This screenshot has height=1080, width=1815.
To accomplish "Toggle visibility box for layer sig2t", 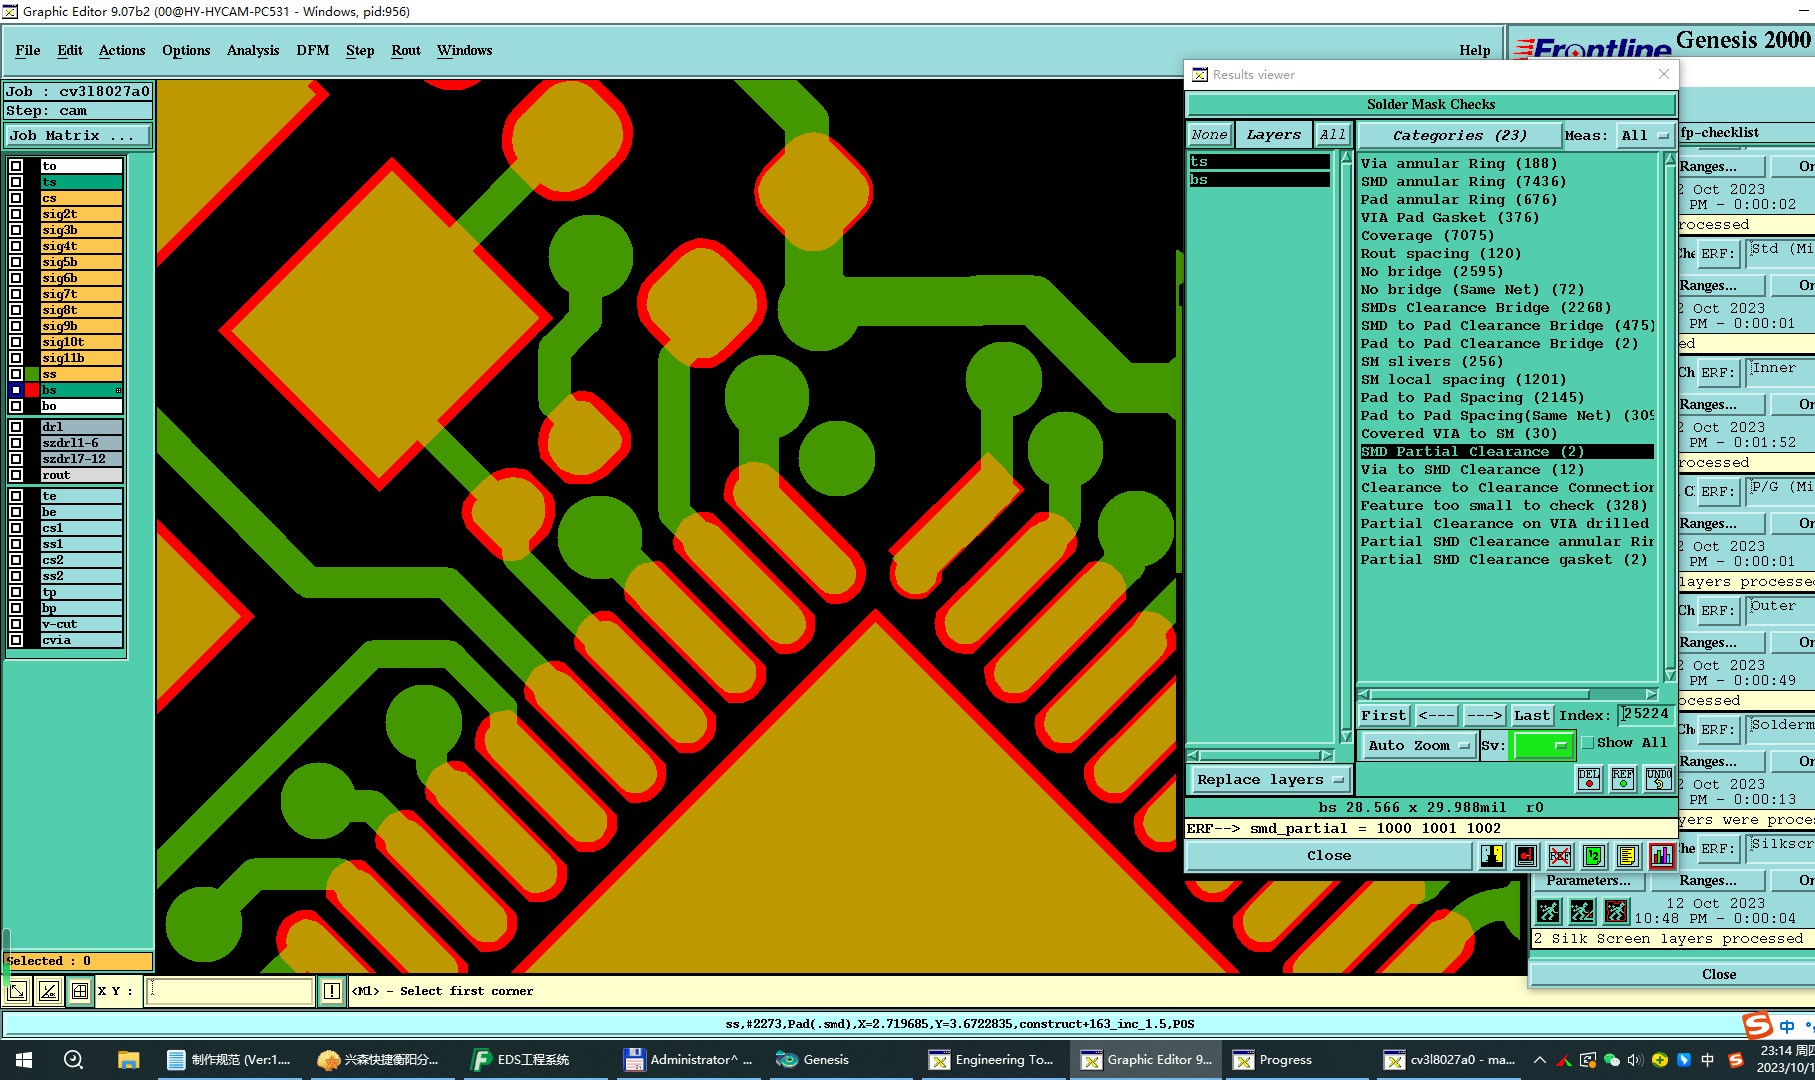I will pyautogui.click(x=16, y=214).
